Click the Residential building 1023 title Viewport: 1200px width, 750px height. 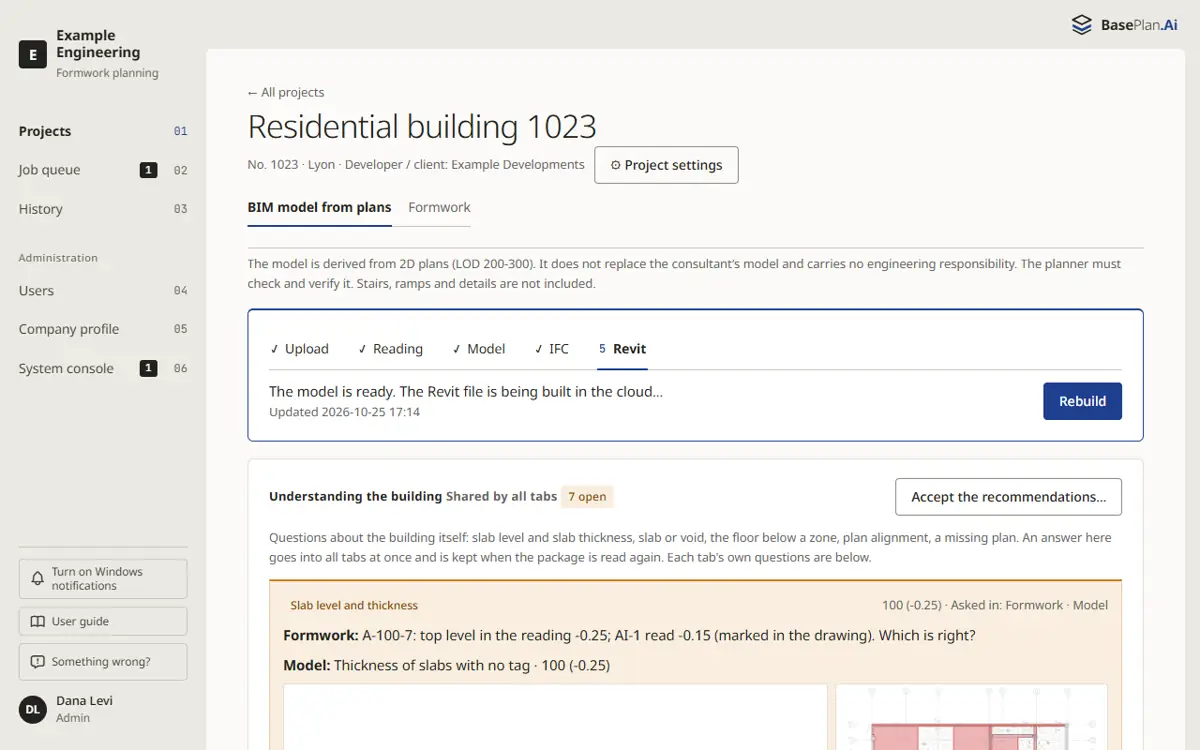click(x=422, y=127)
